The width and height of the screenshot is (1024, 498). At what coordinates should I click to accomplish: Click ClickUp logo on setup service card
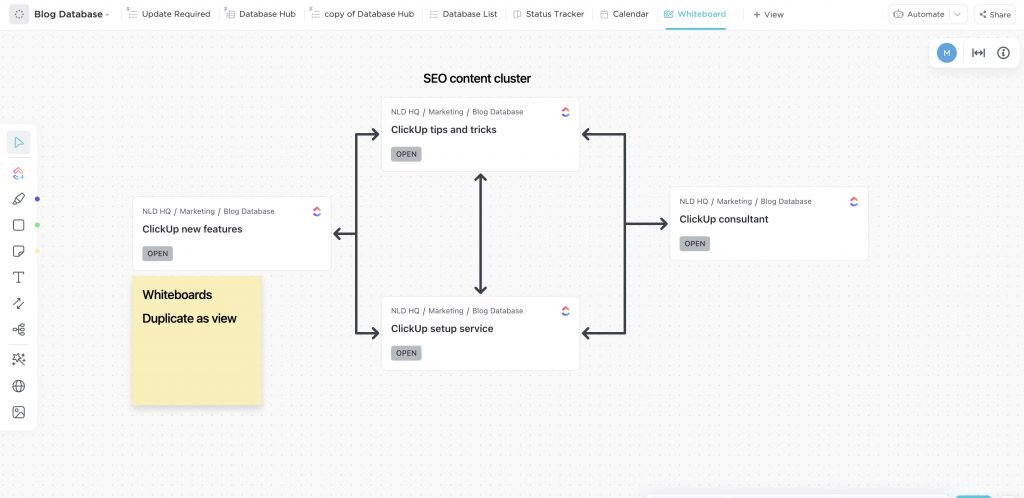566,311
